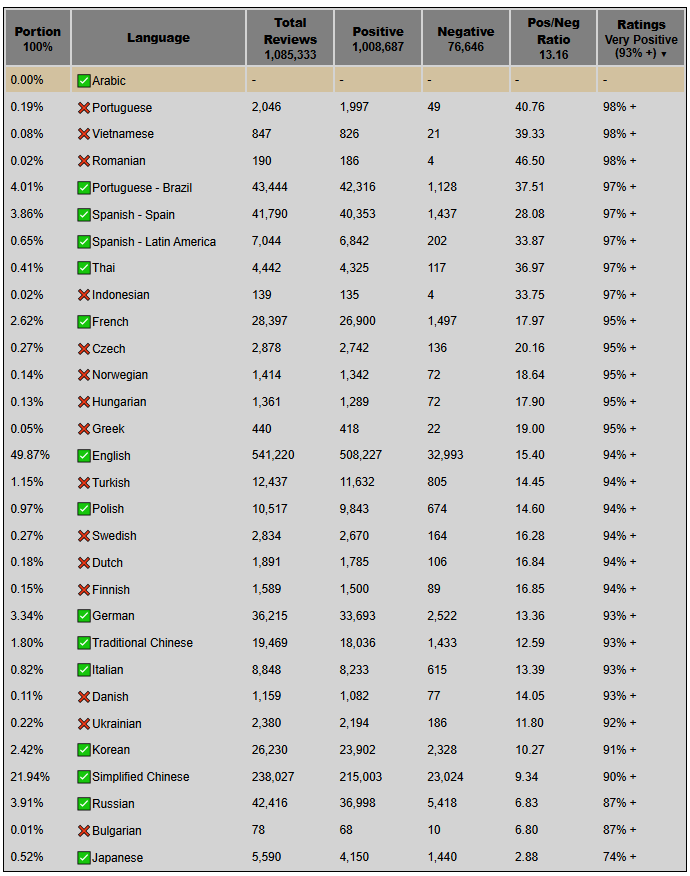Click the red X icon beside Vietnamese
Image resolution: width=690 pixels, height=876 pixels.
pyautogui.click(x=84, y=134)
